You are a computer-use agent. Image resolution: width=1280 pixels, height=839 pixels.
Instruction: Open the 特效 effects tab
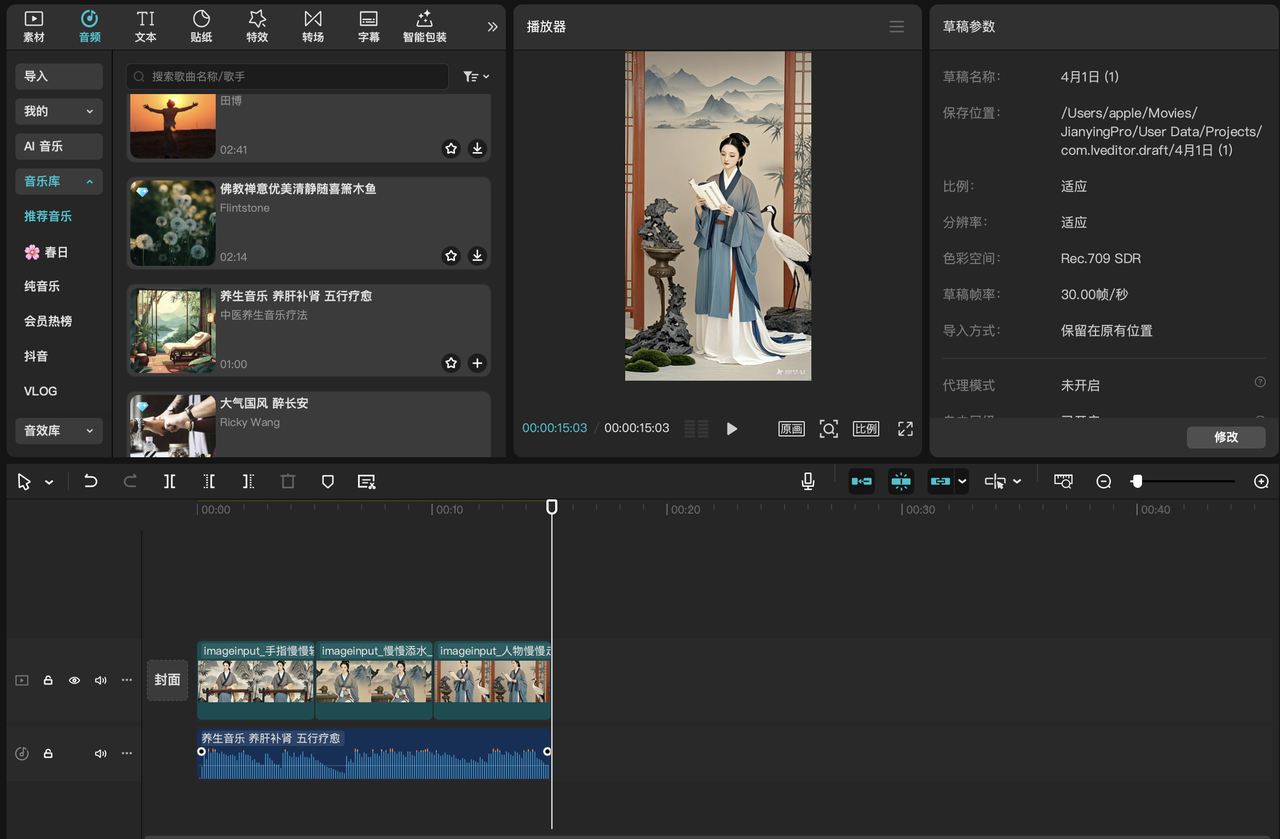click(257, 26)
